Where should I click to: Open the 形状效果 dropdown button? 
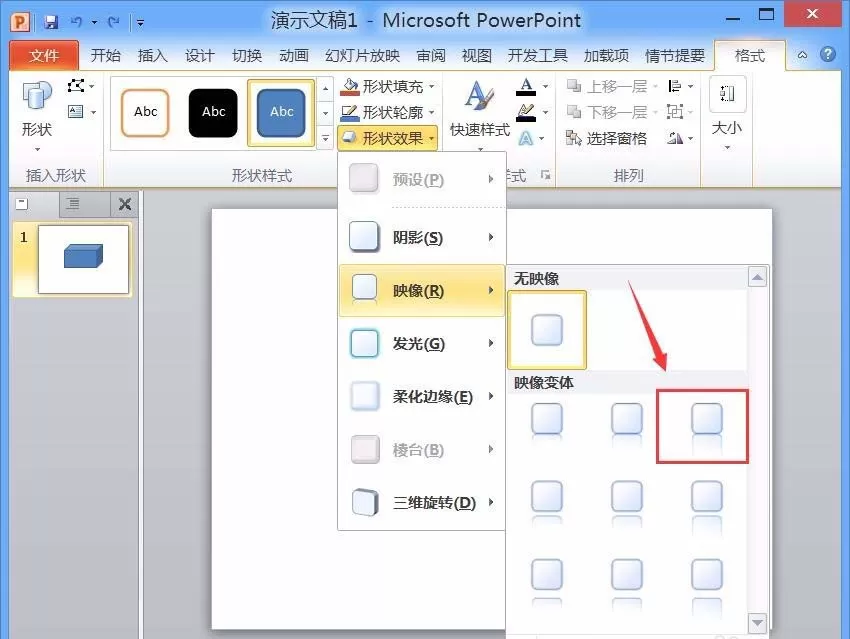388,139
